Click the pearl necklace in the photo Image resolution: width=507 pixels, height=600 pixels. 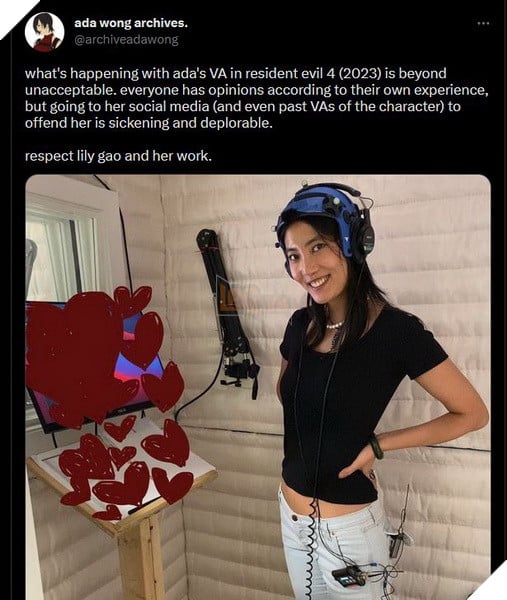pos(335,325)
